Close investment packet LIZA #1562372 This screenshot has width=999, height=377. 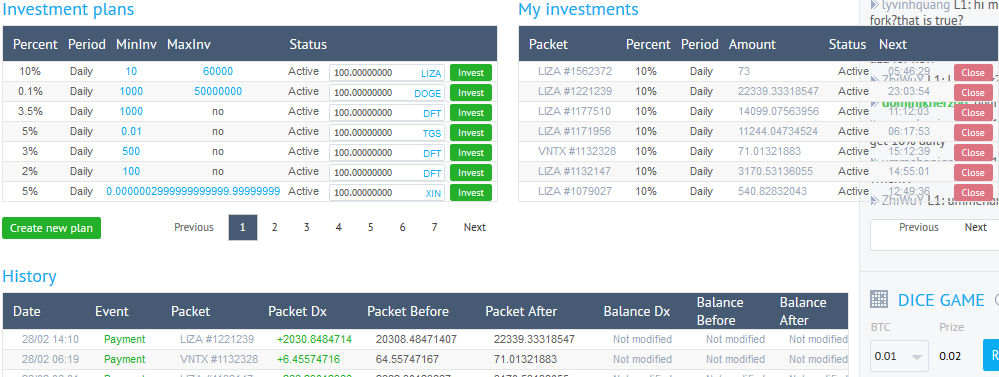pos(973,73)
